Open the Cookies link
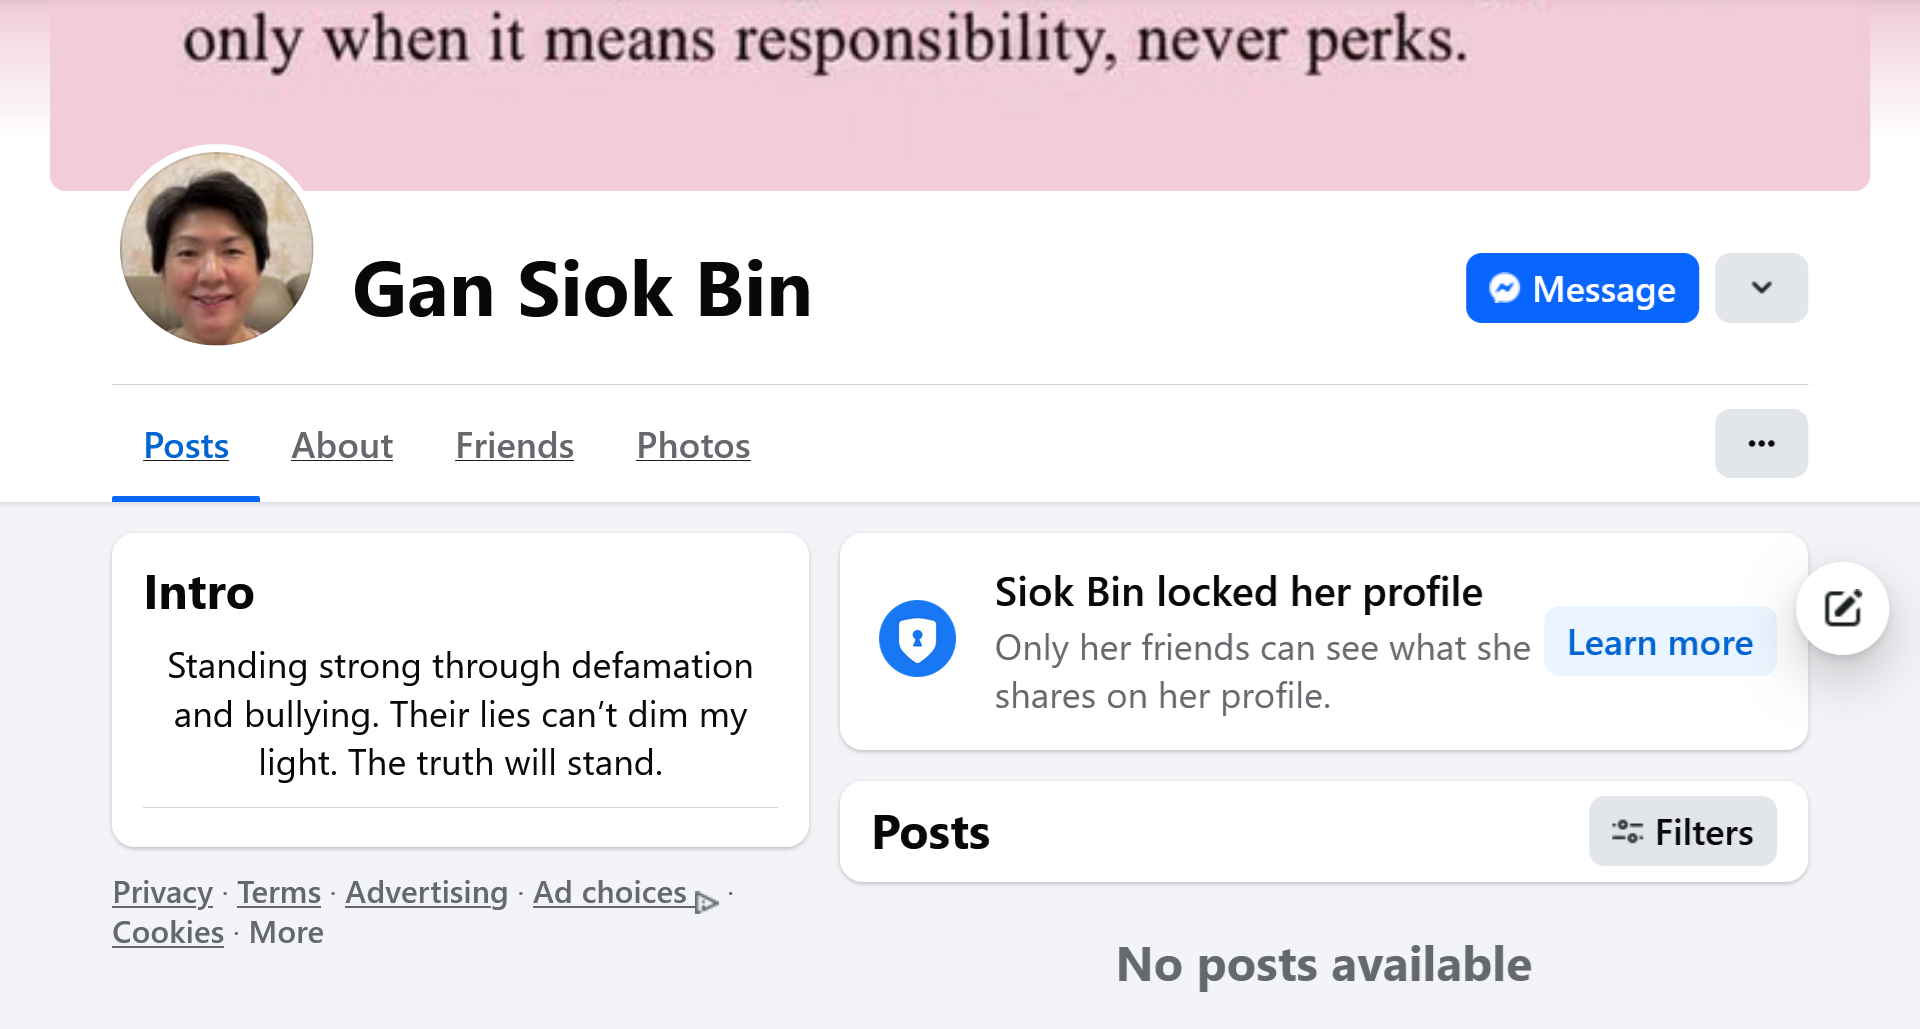 [x=168, y=932]
